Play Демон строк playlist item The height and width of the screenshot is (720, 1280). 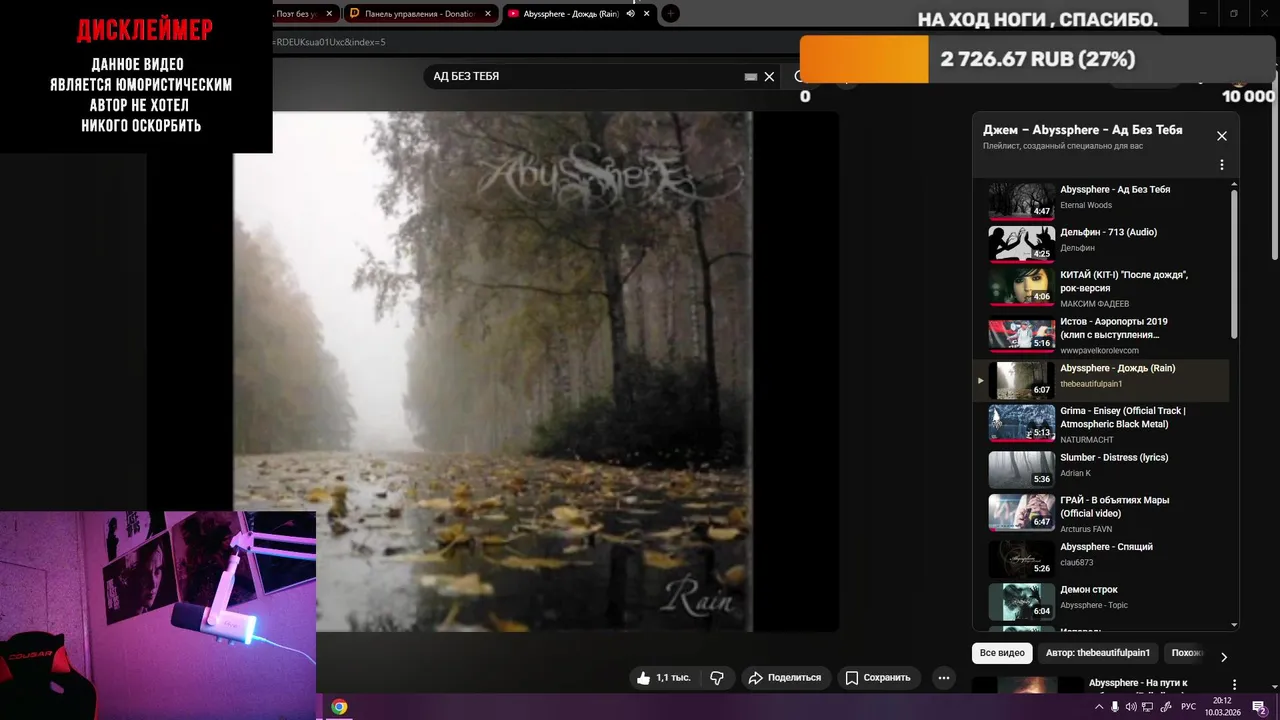click(x=1100, y=601)
